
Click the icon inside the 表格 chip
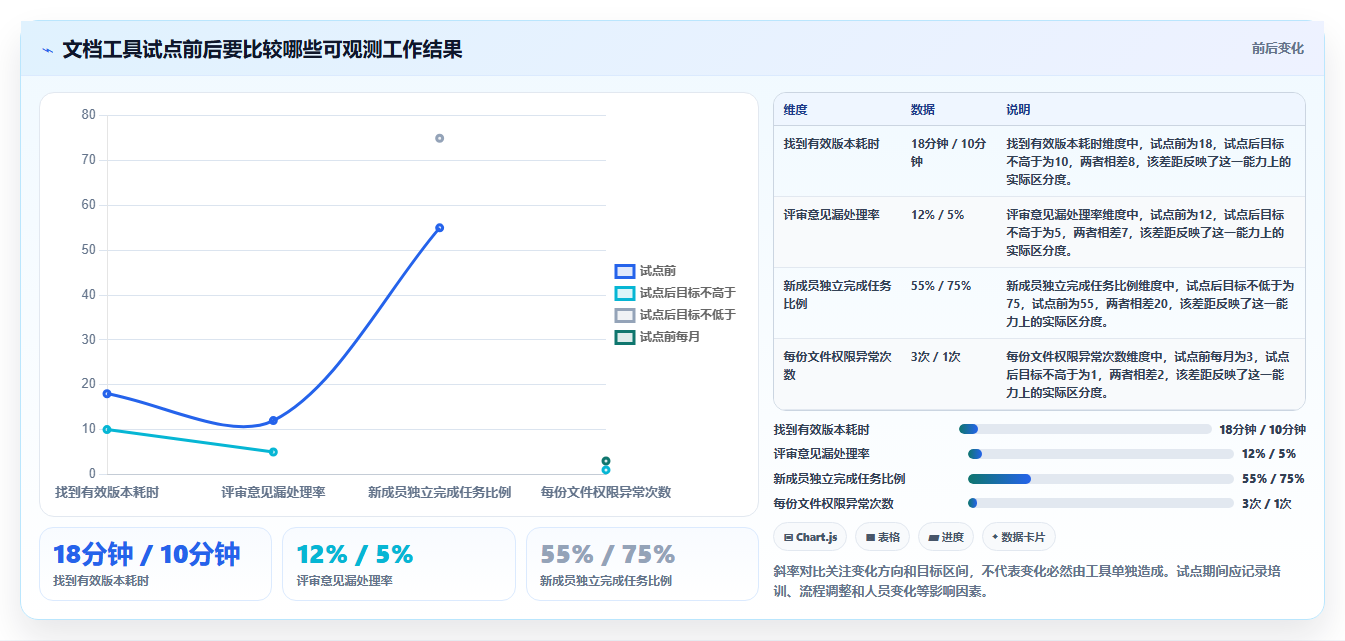871,537
